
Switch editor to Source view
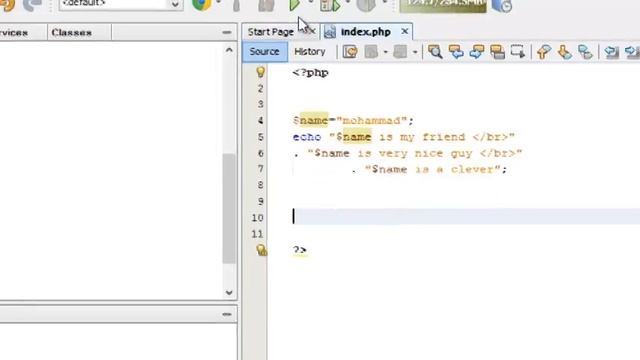coord(264,52)
